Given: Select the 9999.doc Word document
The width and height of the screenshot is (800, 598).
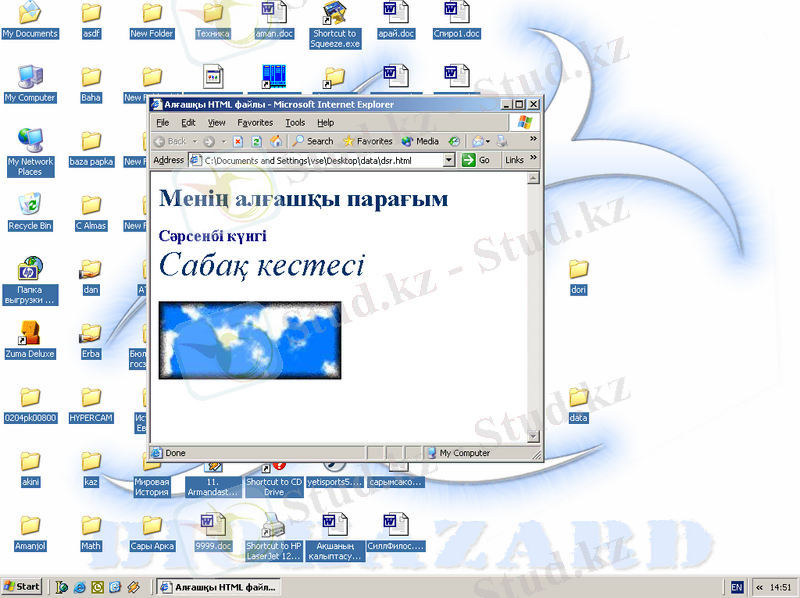Looking at the screenshot, I should [213, 533].
